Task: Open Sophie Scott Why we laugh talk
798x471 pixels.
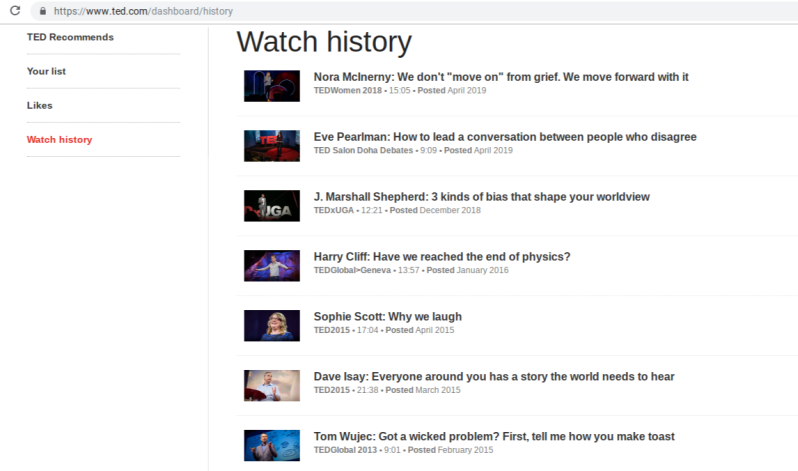Action: pyautogui.click(x=388, y=317)
